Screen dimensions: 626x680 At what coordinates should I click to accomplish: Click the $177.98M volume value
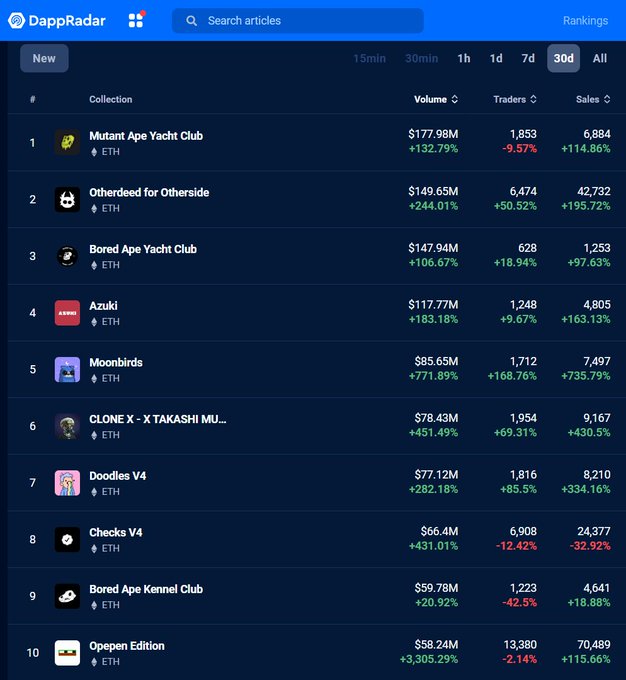pos(433,134)
